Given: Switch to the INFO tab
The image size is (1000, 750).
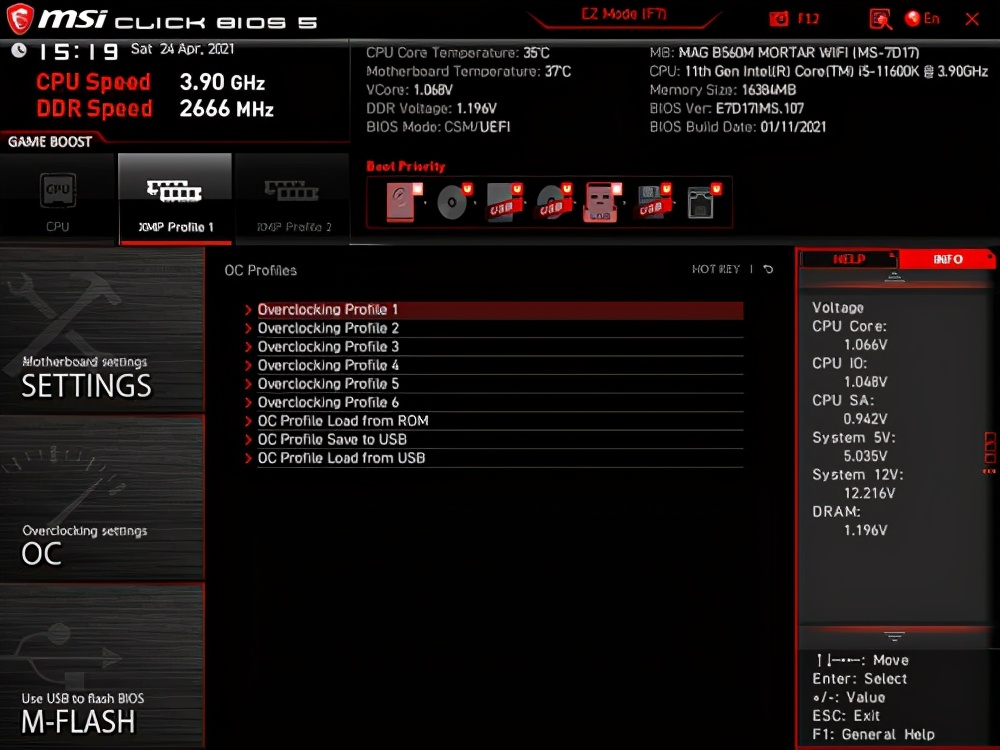Looking at the screenshot, I should pyautogui.click(x=947, y=259).
